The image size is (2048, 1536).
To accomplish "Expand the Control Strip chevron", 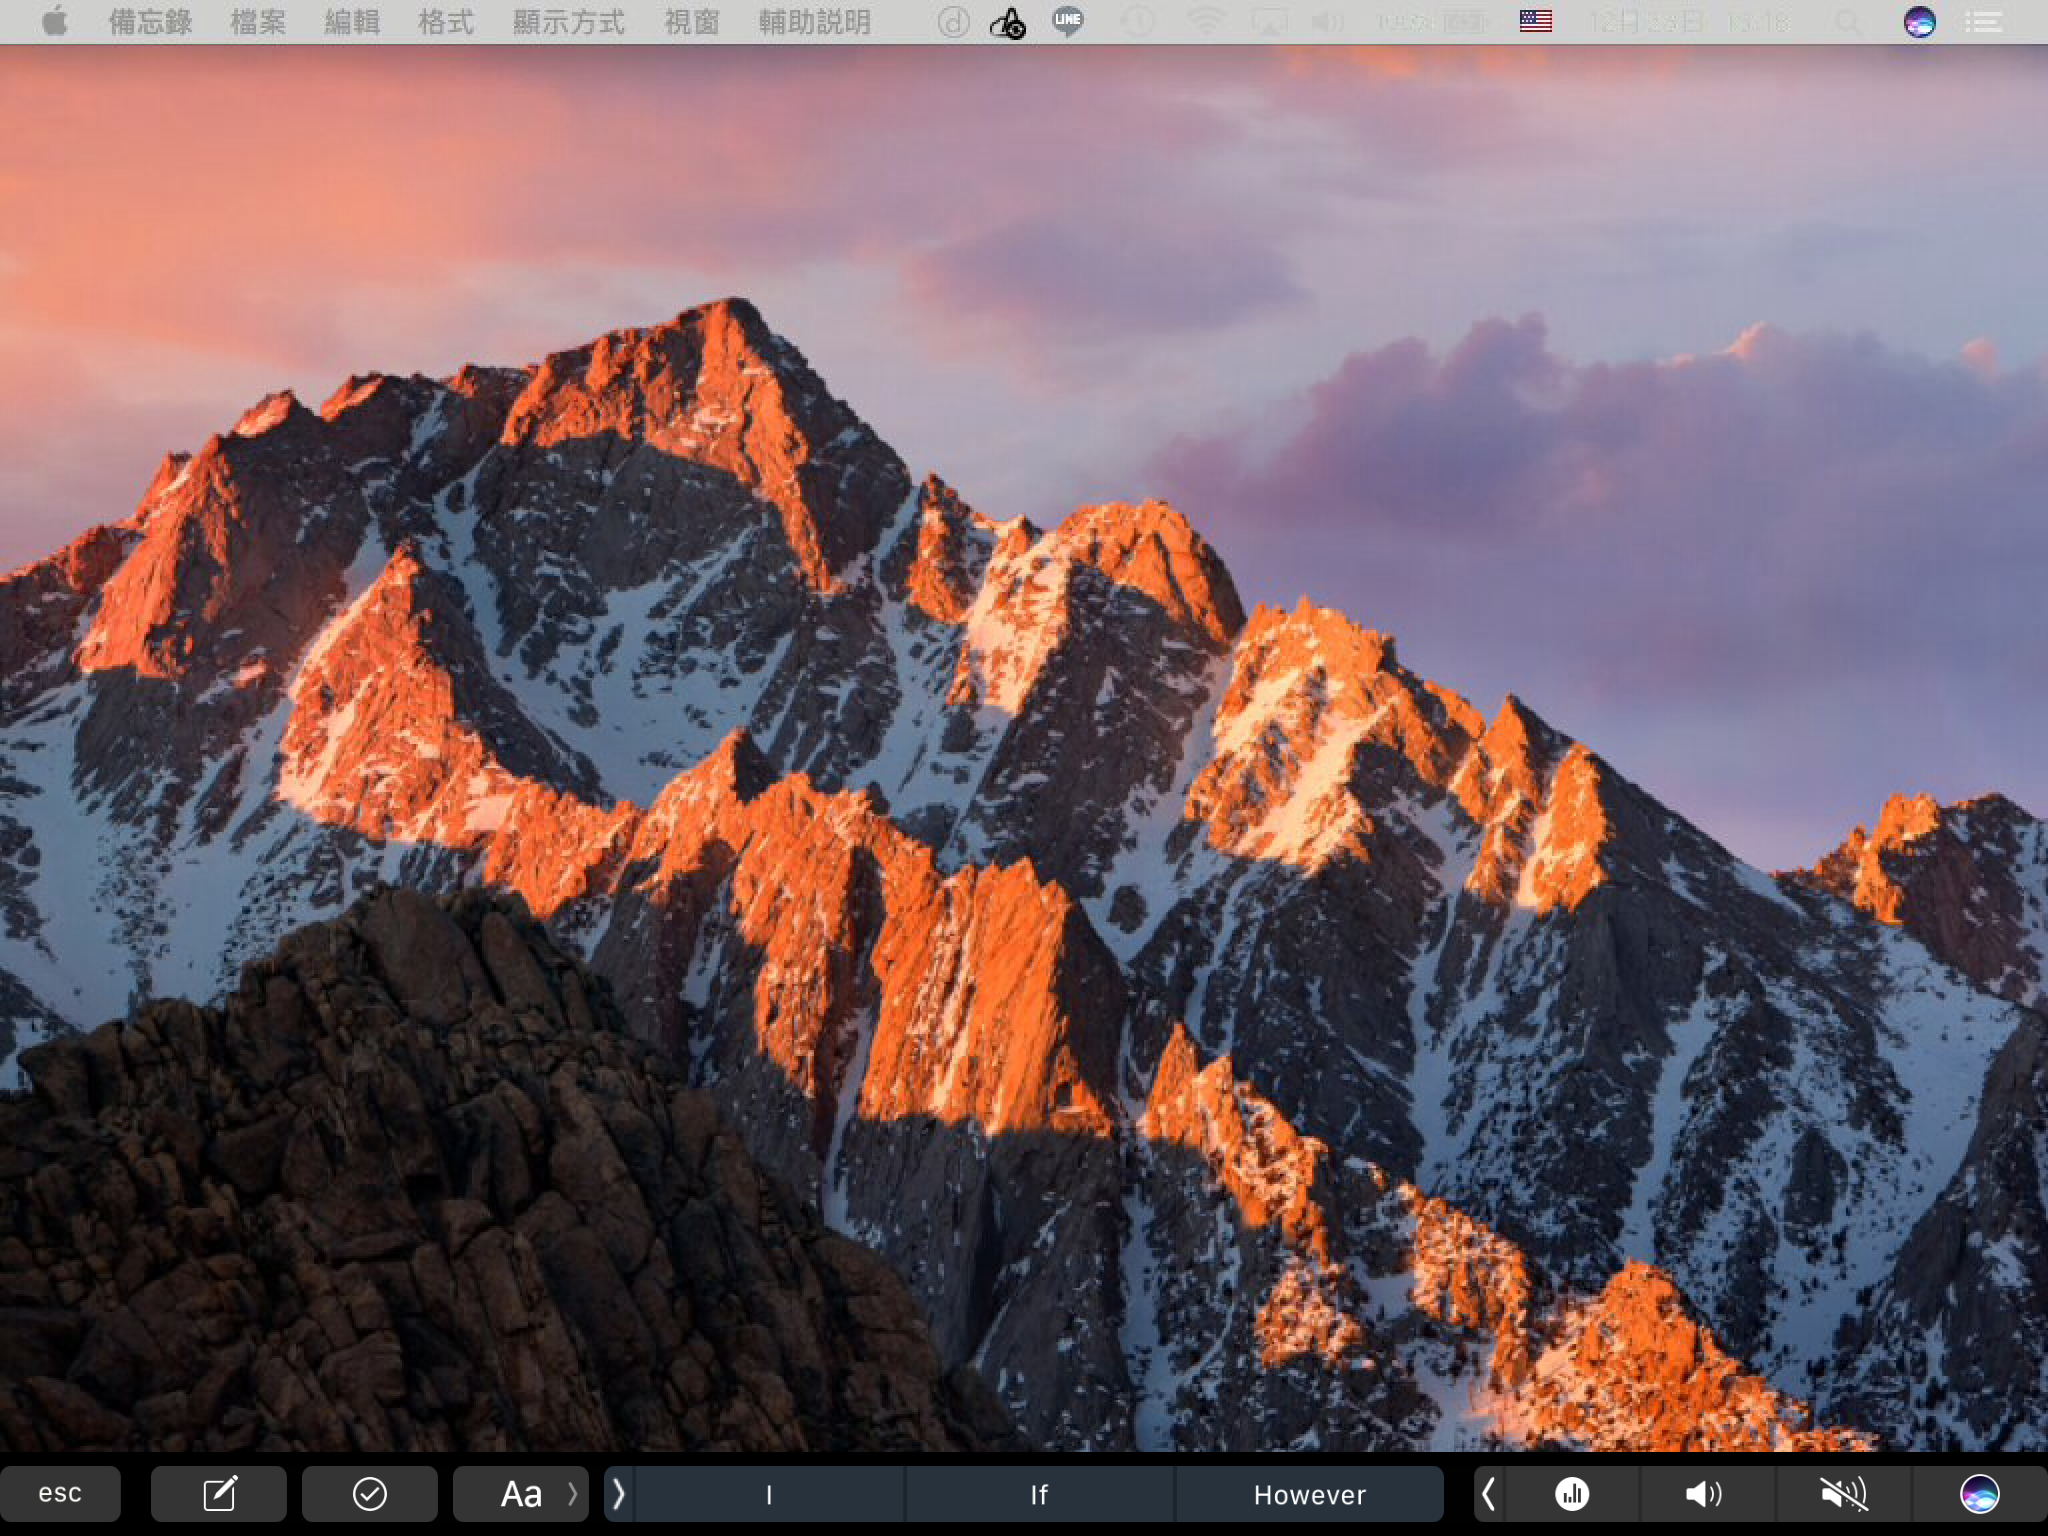I will (1489, 1494).
